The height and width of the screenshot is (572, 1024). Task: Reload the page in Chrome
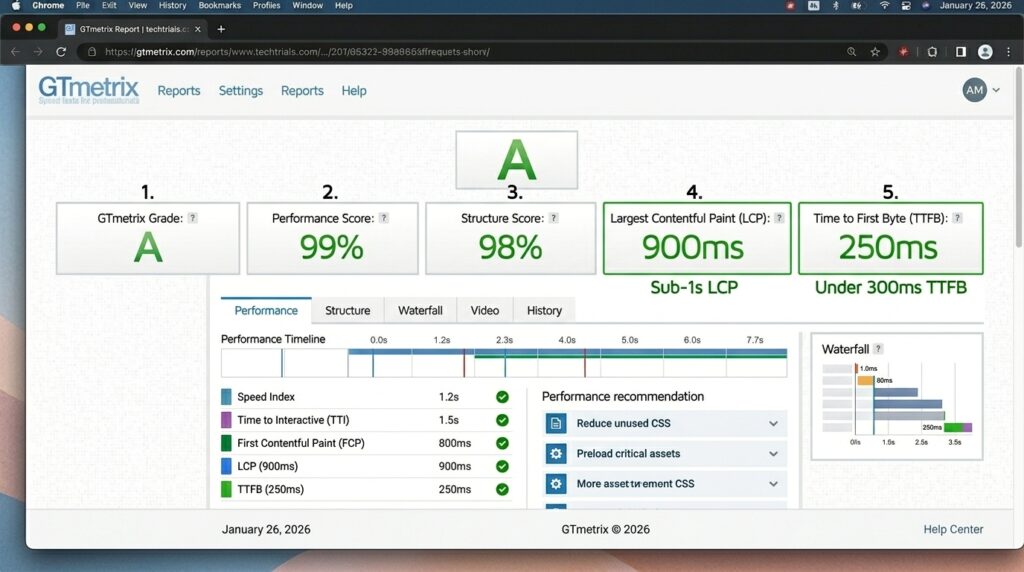pyautogui.click(x=61, y=52)
